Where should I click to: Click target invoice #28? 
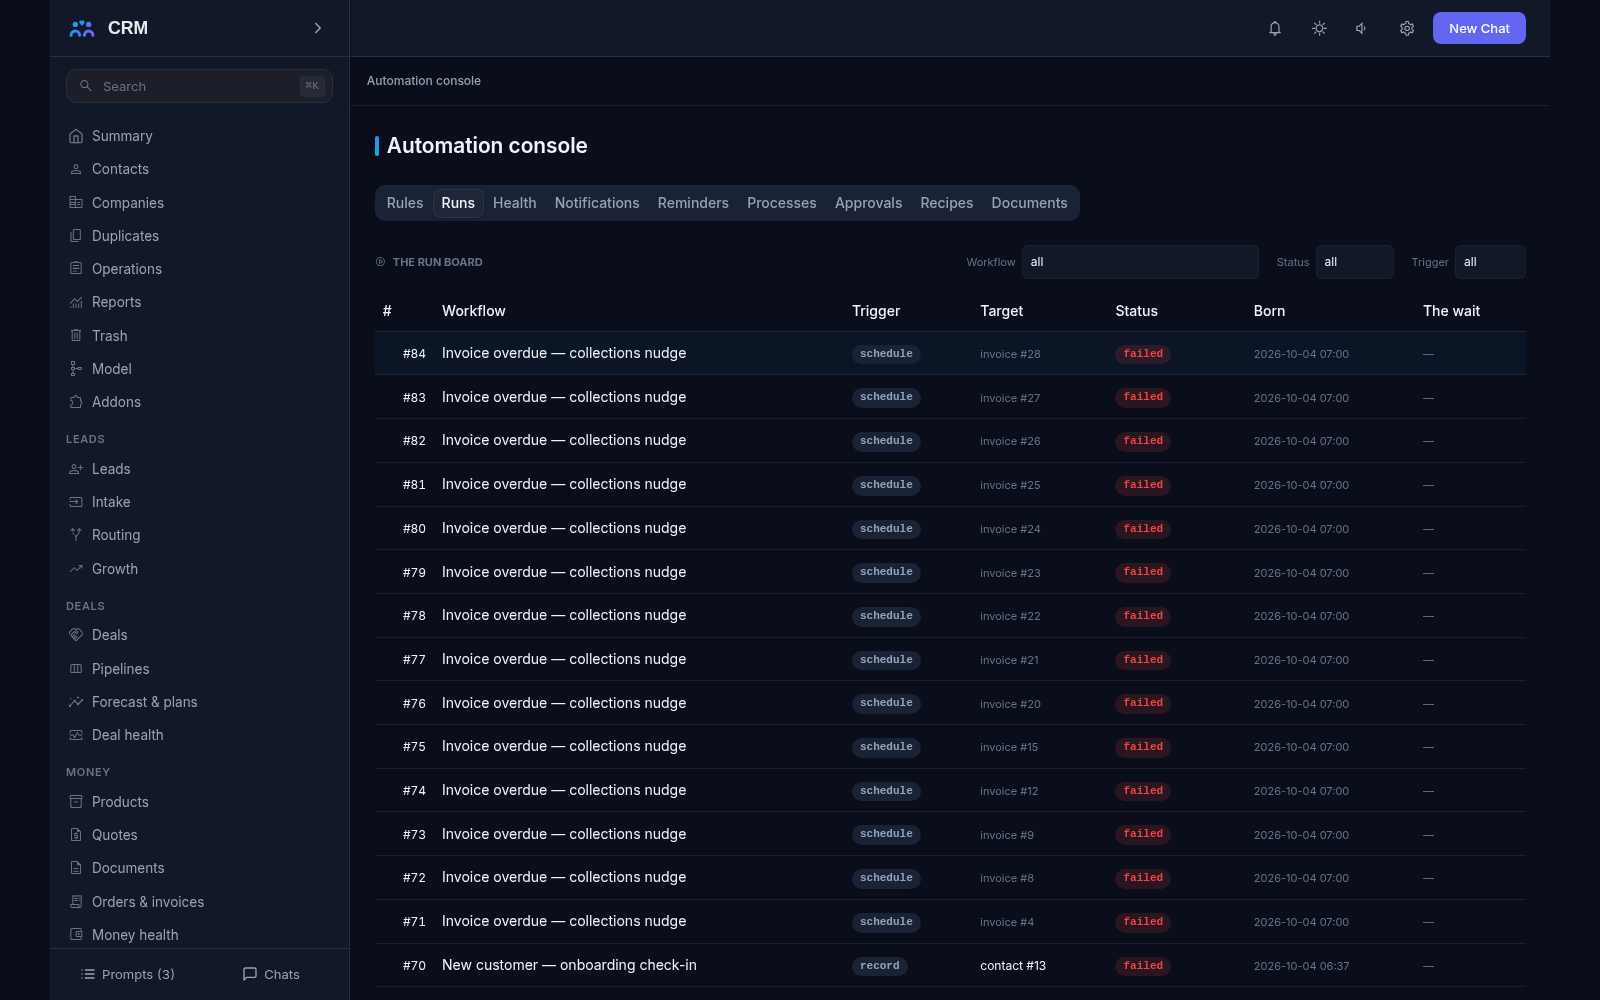(1010, 354)
